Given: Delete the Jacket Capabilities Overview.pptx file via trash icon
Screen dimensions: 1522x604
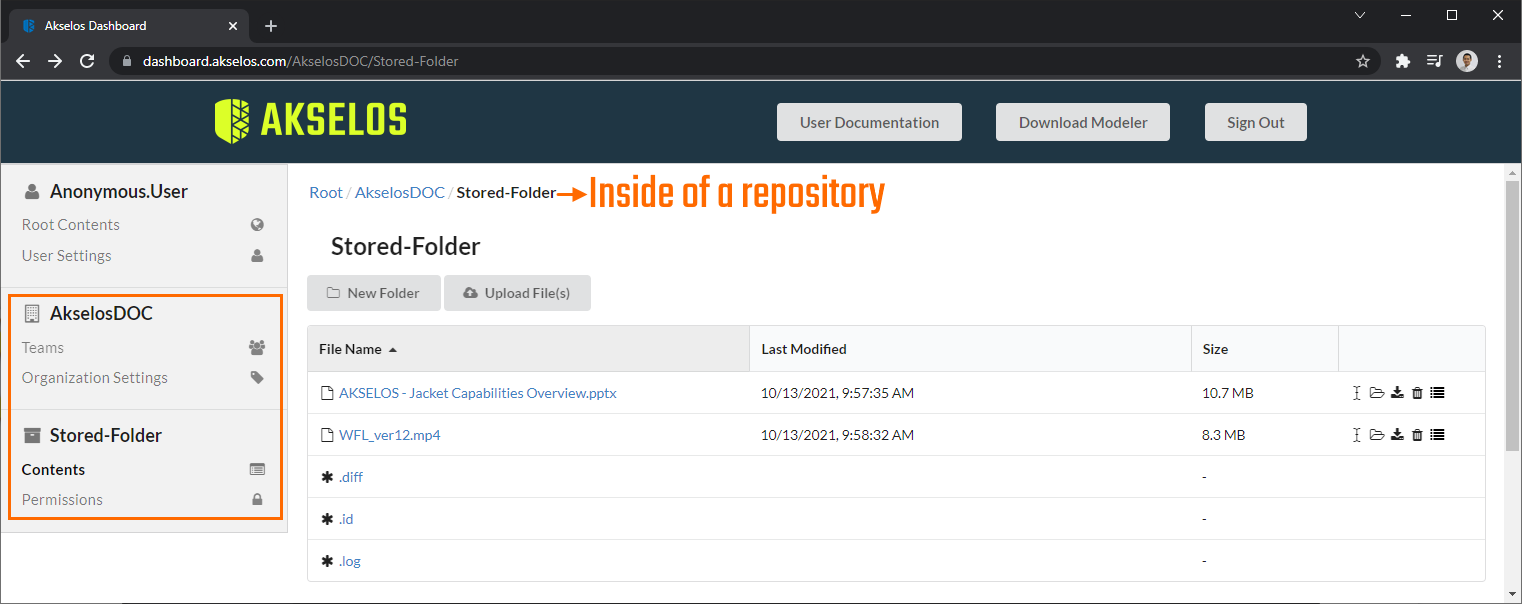Looking at the screenshot, I should 1417,393.
